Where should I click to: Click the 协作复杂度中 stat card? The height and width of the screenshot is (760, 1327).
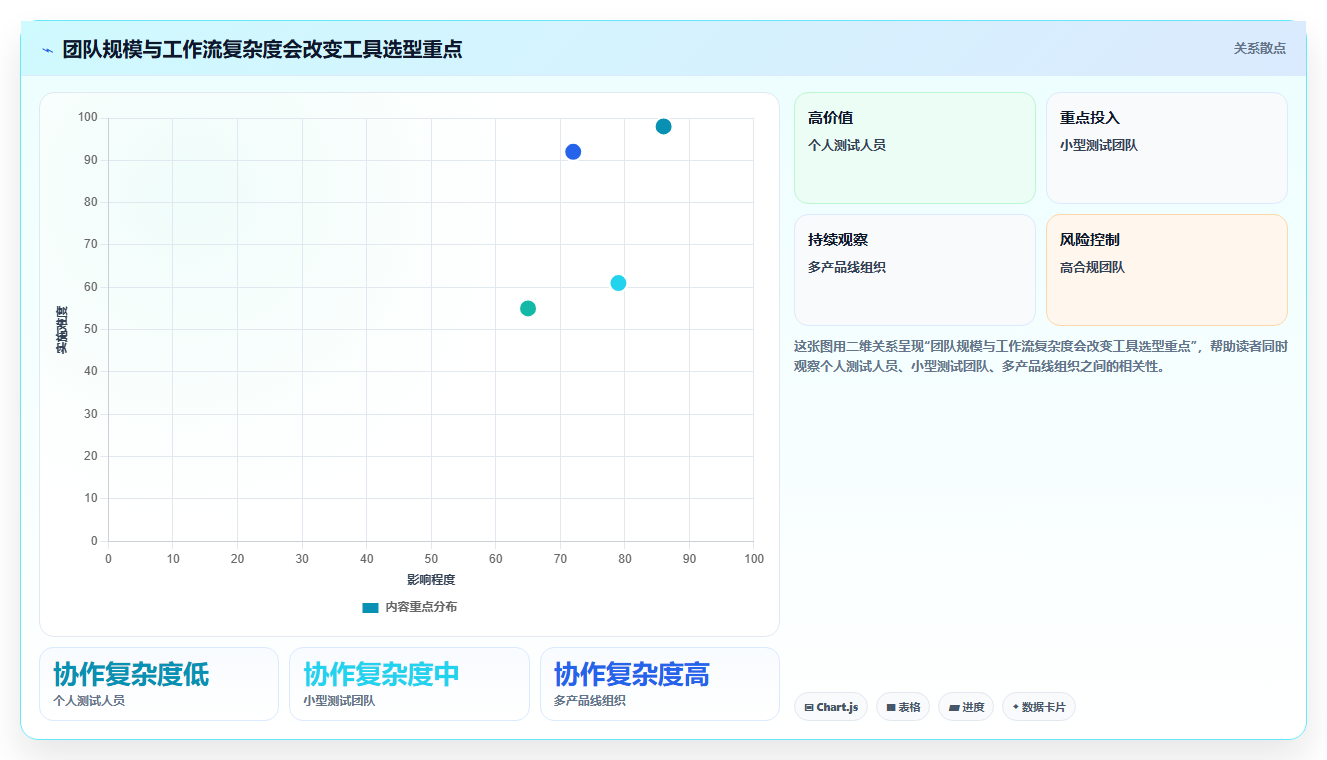409,684
